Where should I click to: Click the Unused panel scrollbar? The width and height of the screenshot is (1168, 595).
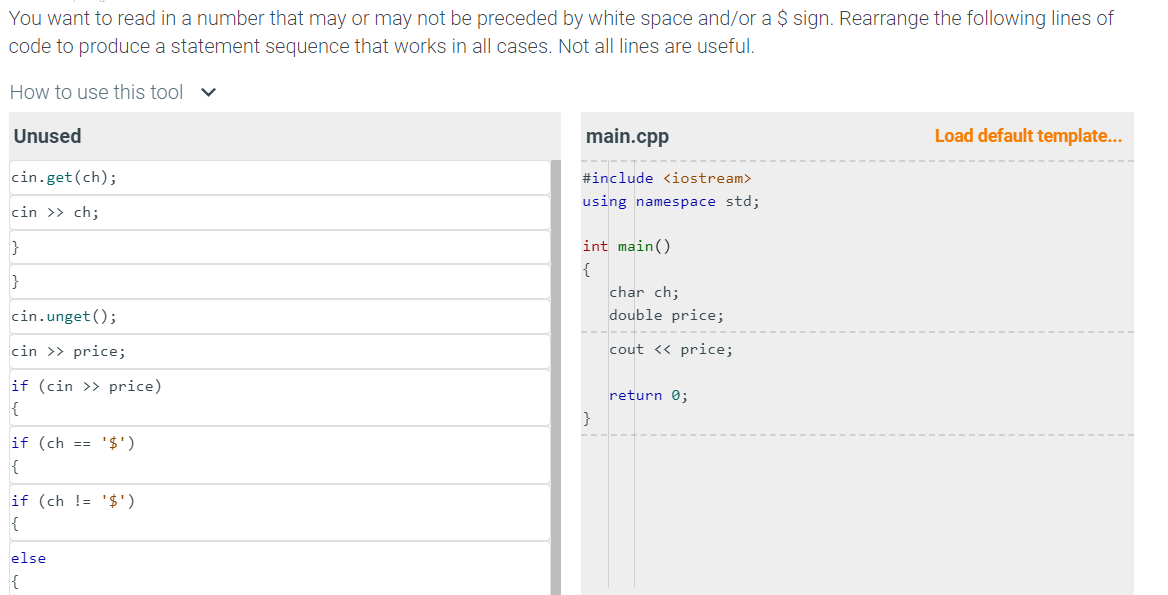click(556, 377)
